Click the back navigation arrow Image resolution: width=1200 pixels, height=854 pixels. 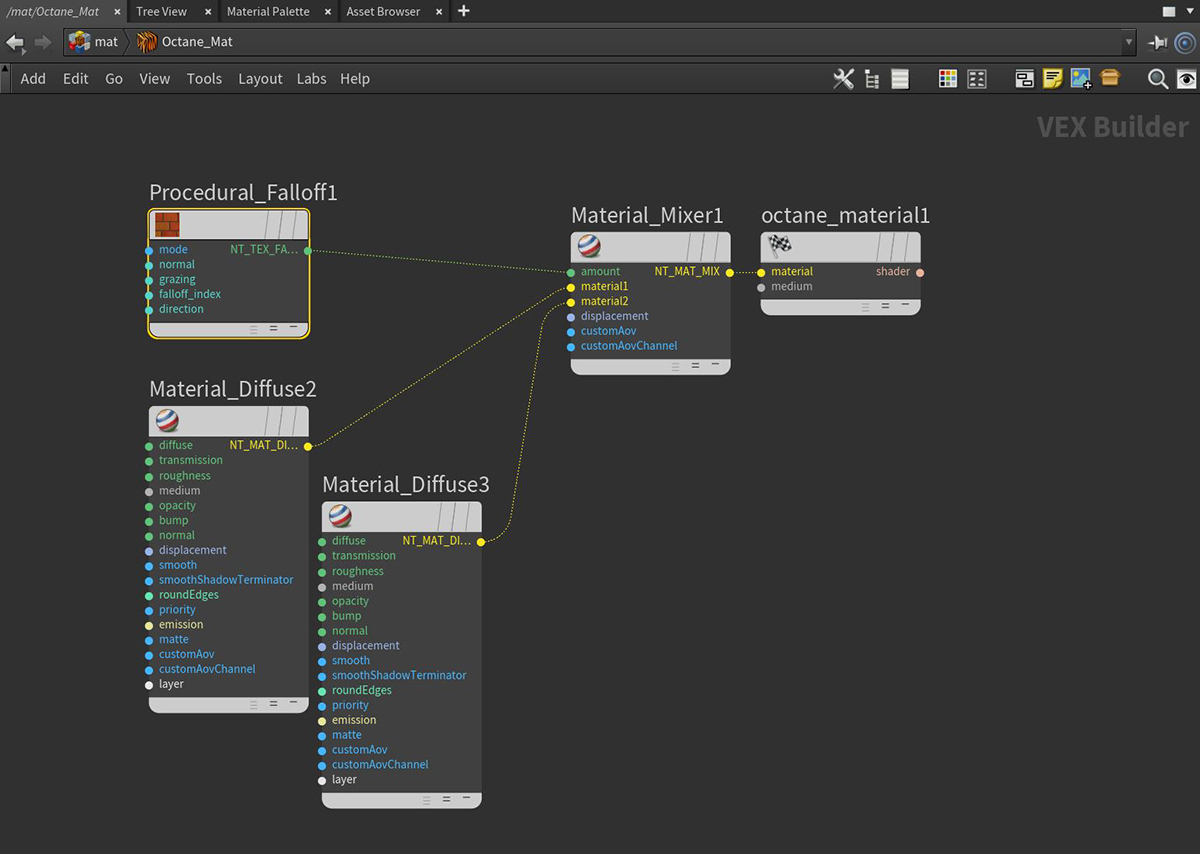click(15, 42)
